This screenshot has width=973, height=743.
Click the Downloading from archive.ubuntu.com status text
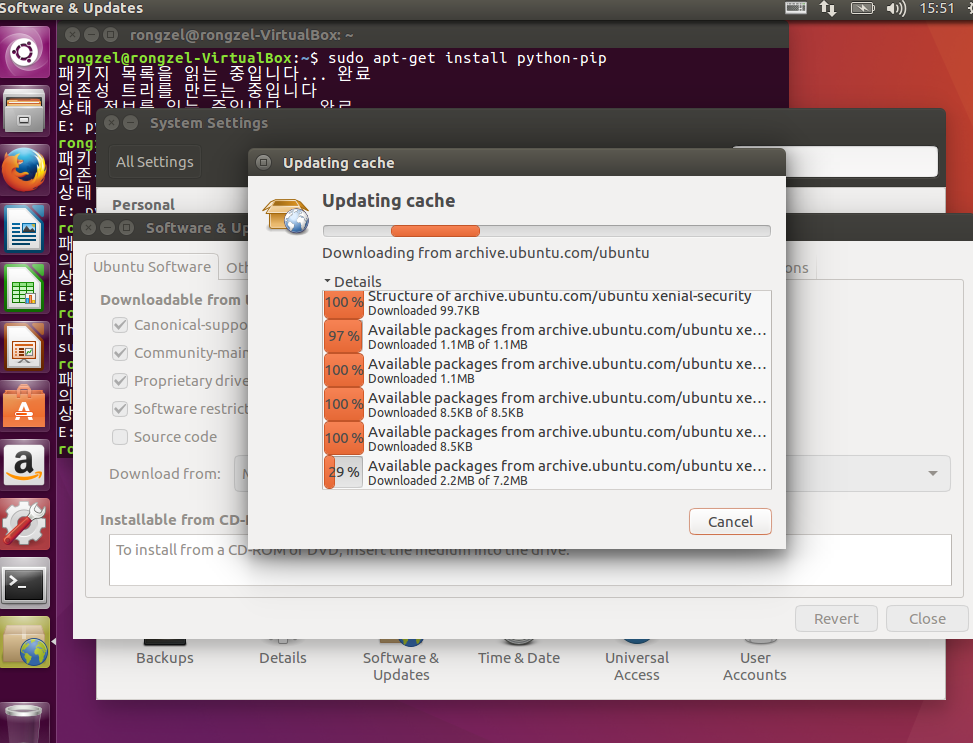coord(485,253)
